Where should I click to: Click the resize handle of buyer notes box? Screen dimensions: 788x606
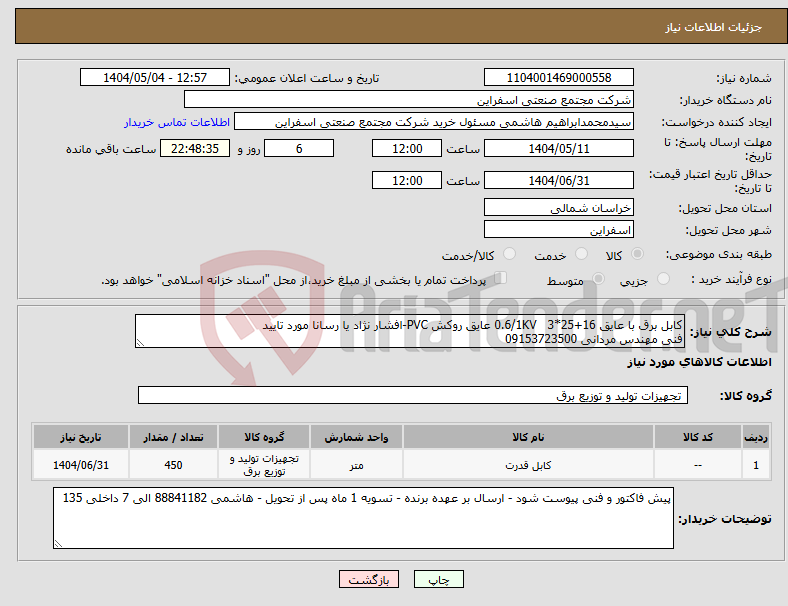coord(58,544)
